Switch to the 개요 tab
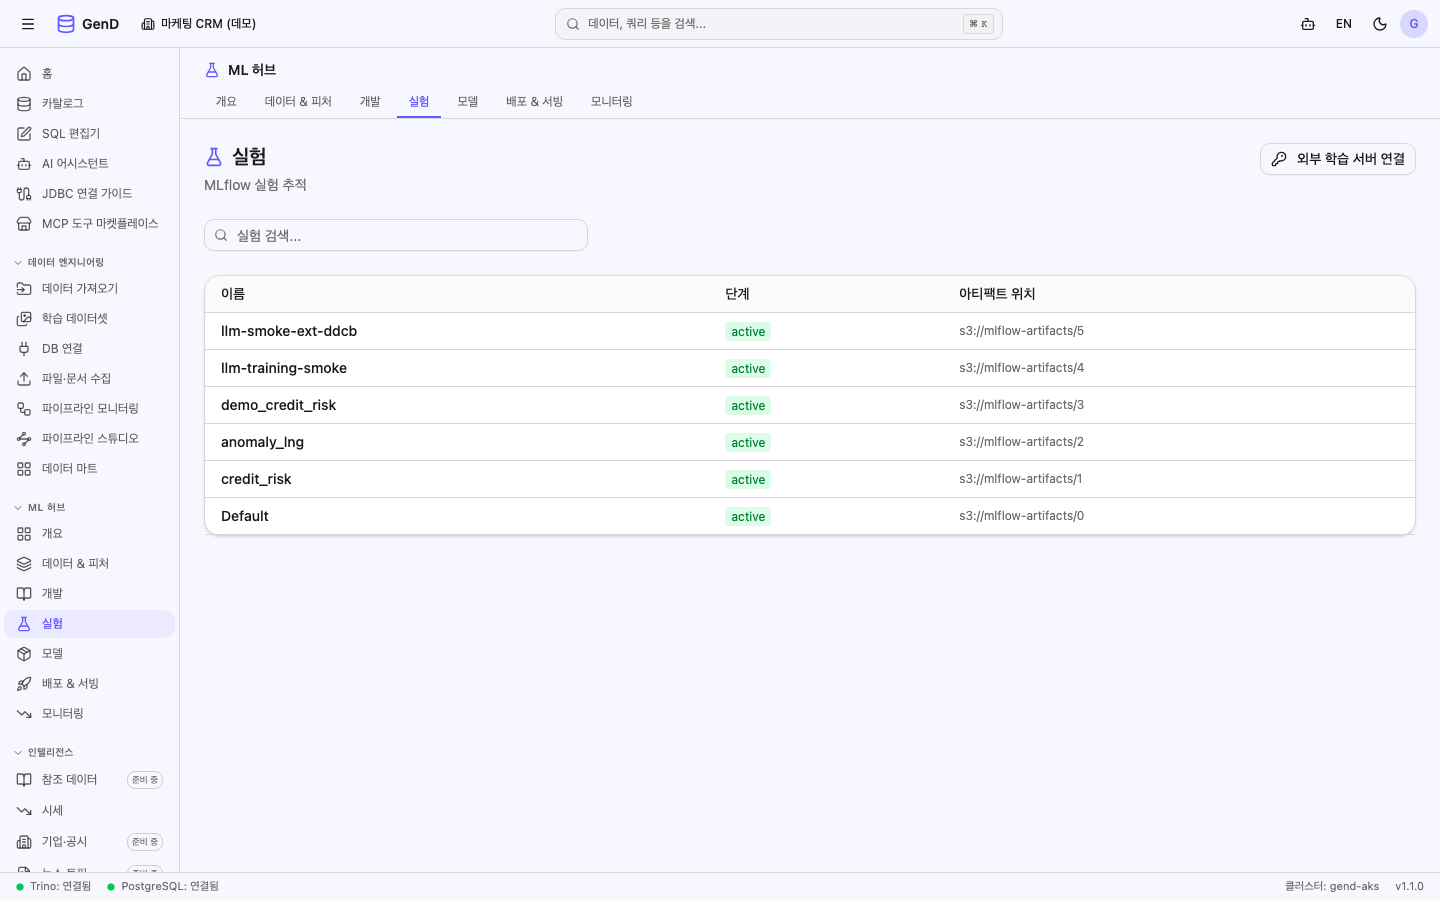1440x900 pixels. [x=226, y=102]
